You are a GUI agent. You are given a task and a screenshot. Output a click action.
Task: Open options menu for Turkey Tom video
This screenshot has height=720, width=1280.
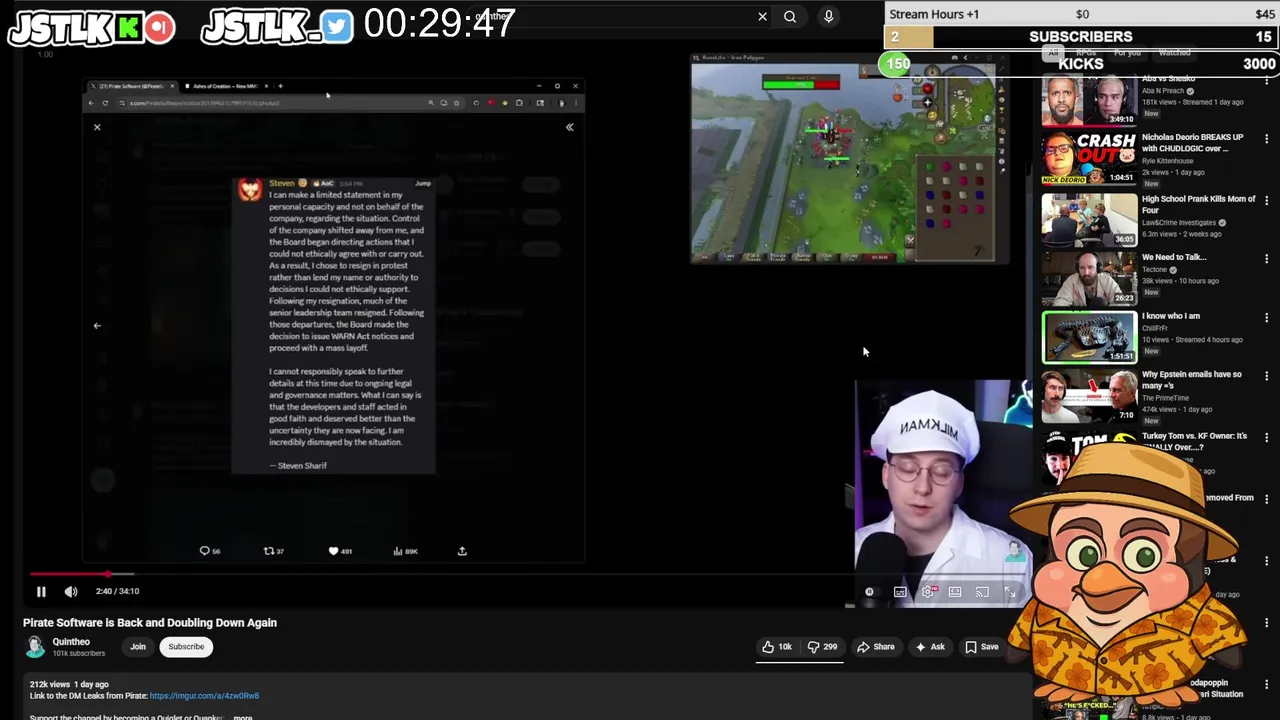point(1266,437)
